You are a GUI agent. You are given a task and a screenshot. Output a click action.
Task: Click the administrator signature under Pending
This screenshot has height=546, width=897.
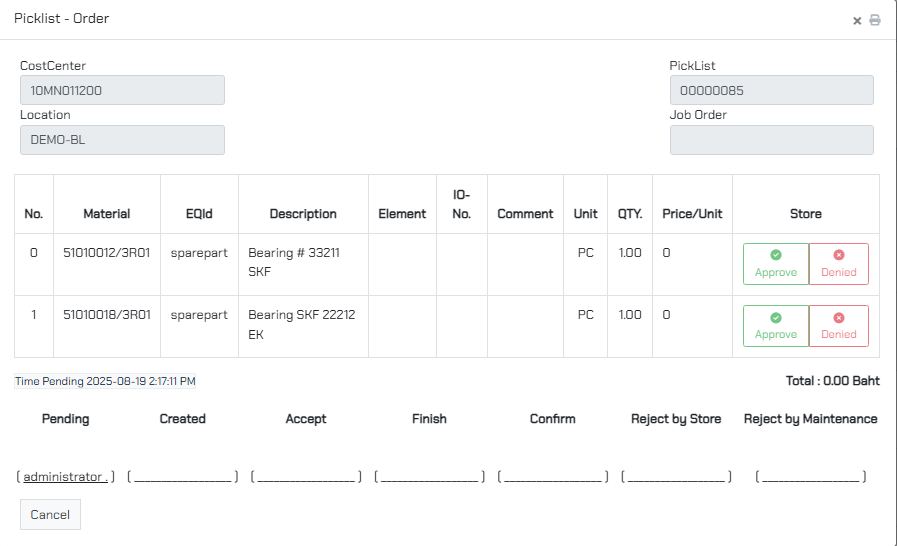click(65, 477)
